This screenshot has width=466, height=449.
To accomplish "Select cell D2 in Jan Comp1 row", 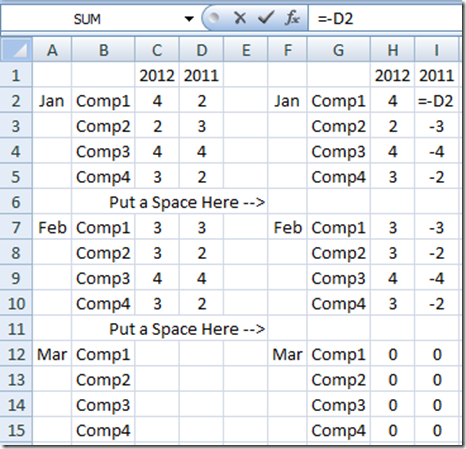I will point(201,101).
